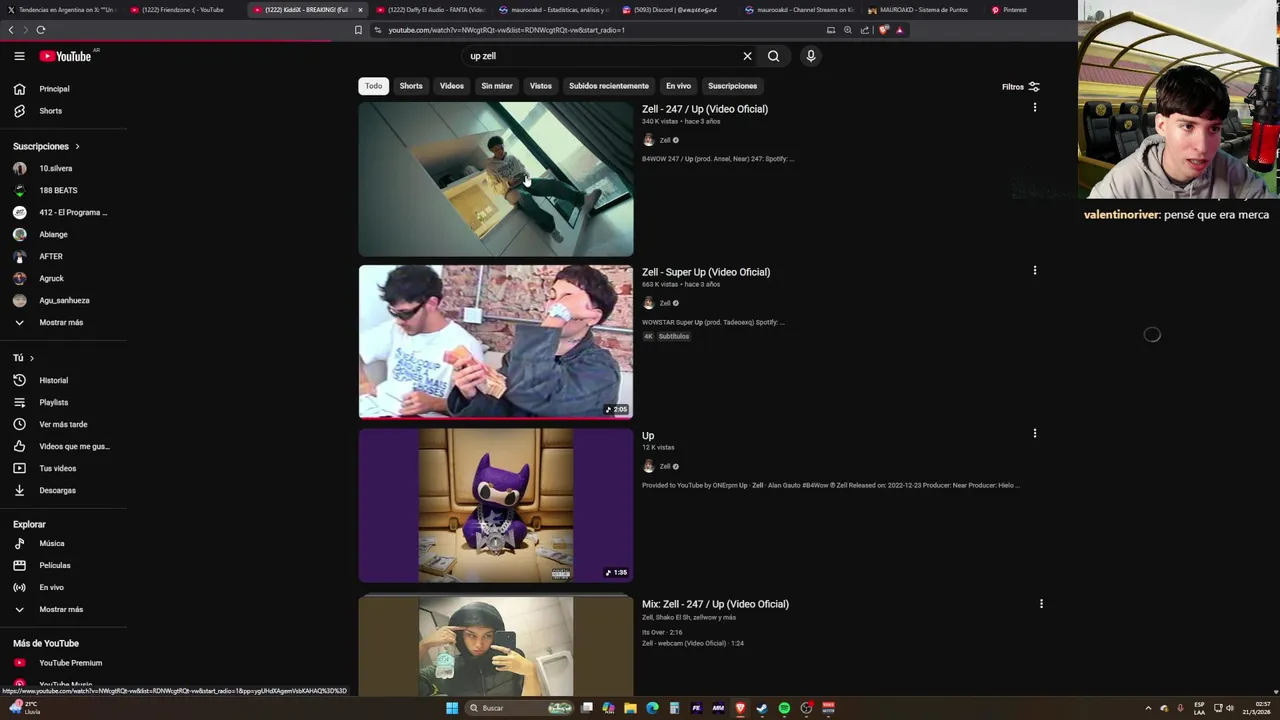Open Zell - Super Up (Video Oficial) title
The height and width of the screenshot is (720, 1280).
(706, 272)
